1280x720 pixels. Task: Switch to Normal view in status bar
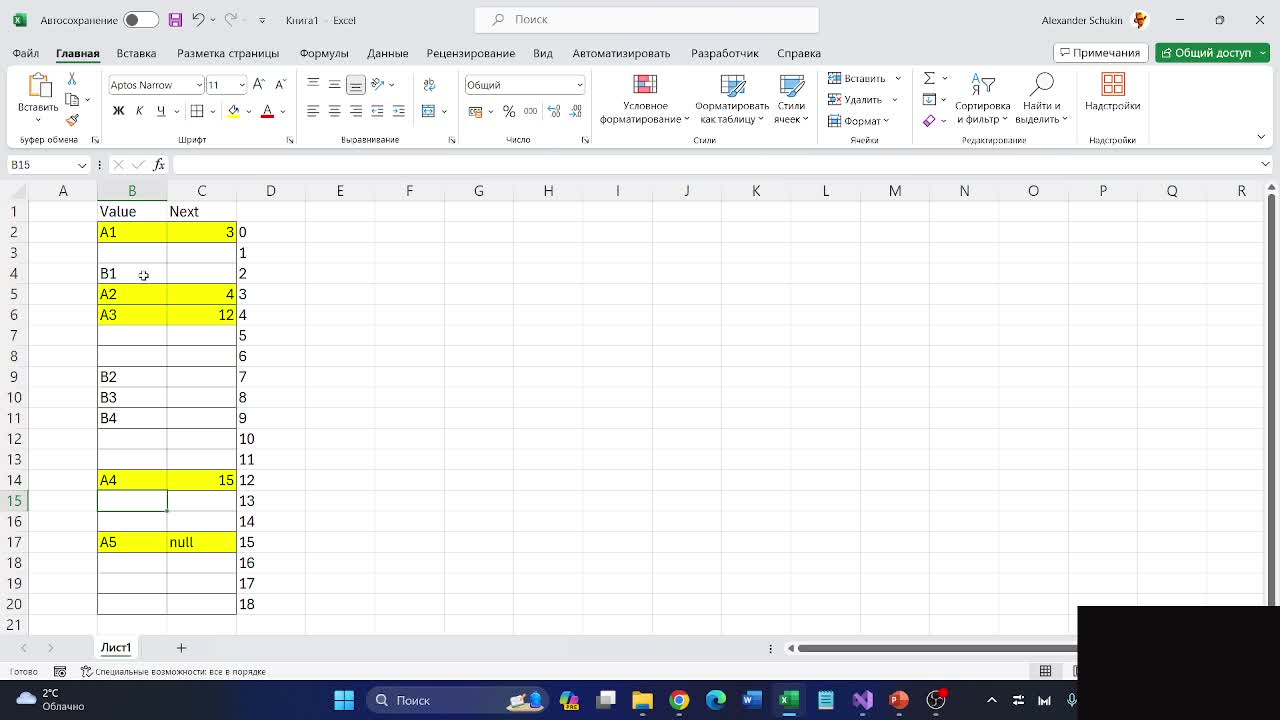pos(1045,672)
